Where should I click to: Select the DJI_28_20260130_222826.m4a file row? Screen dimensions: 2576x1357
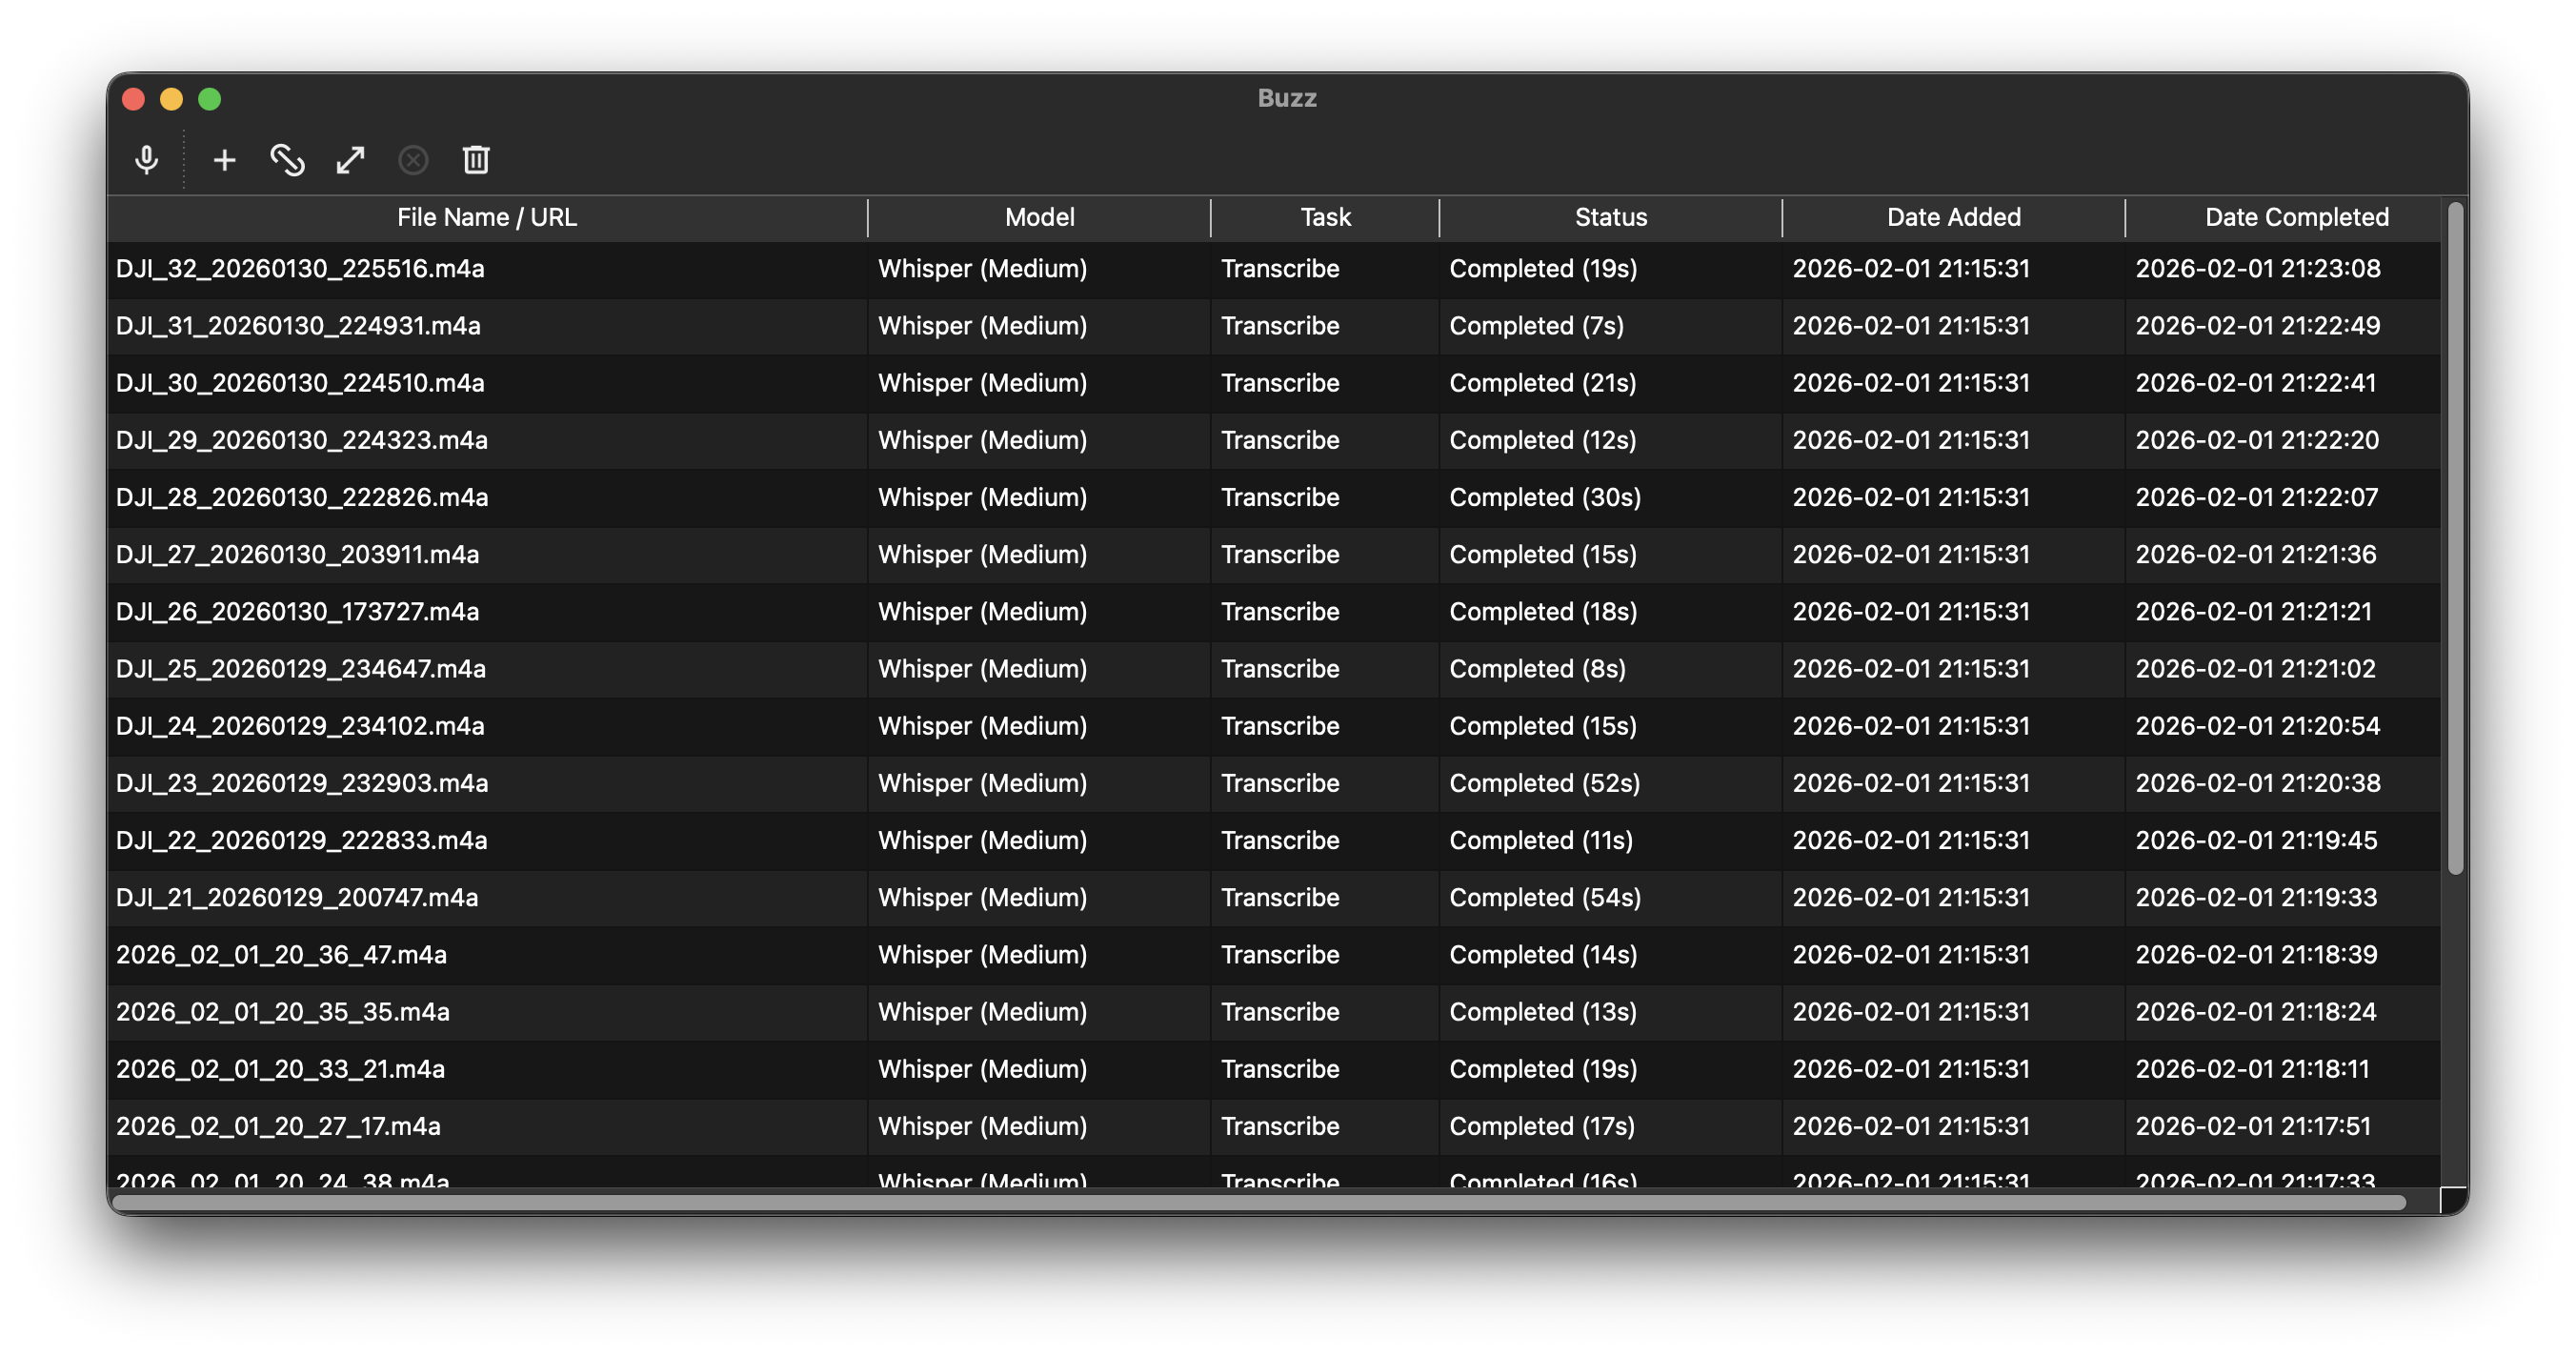(x=302, y=497)
